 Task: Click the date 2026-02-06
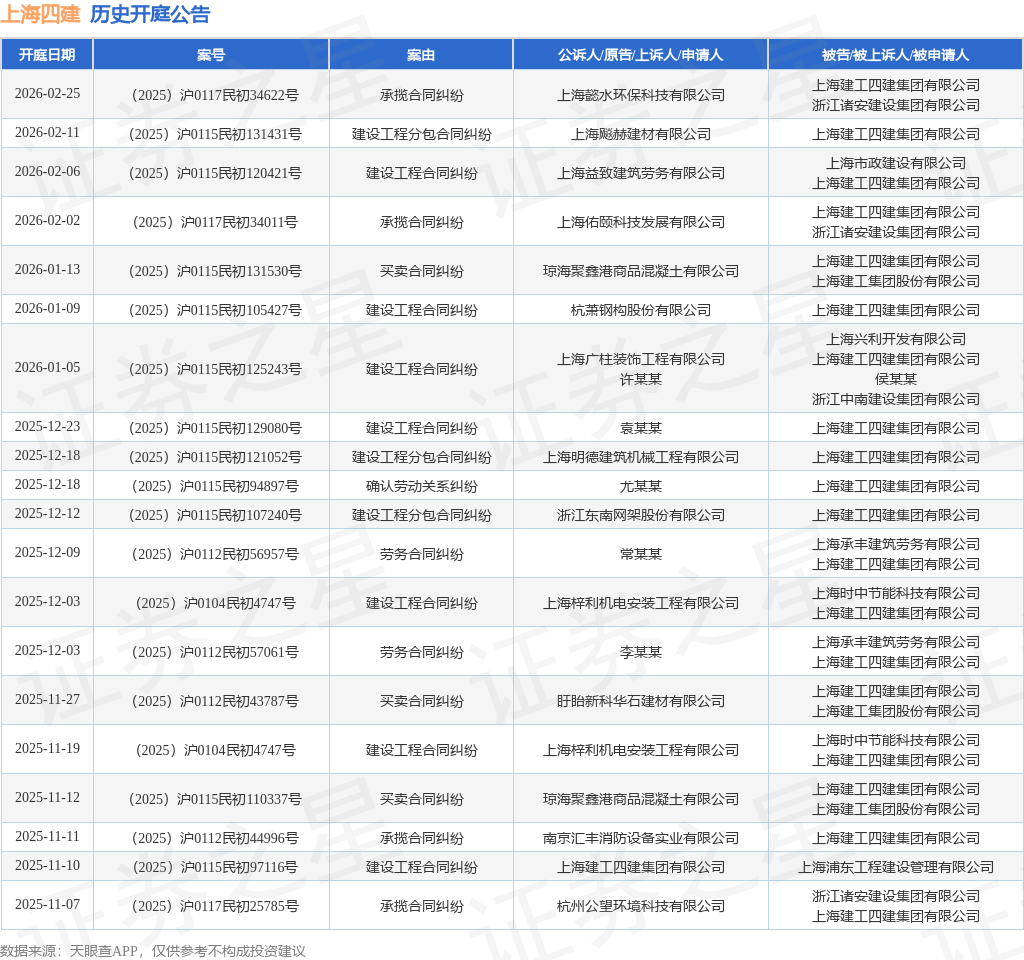pos(48,171)
